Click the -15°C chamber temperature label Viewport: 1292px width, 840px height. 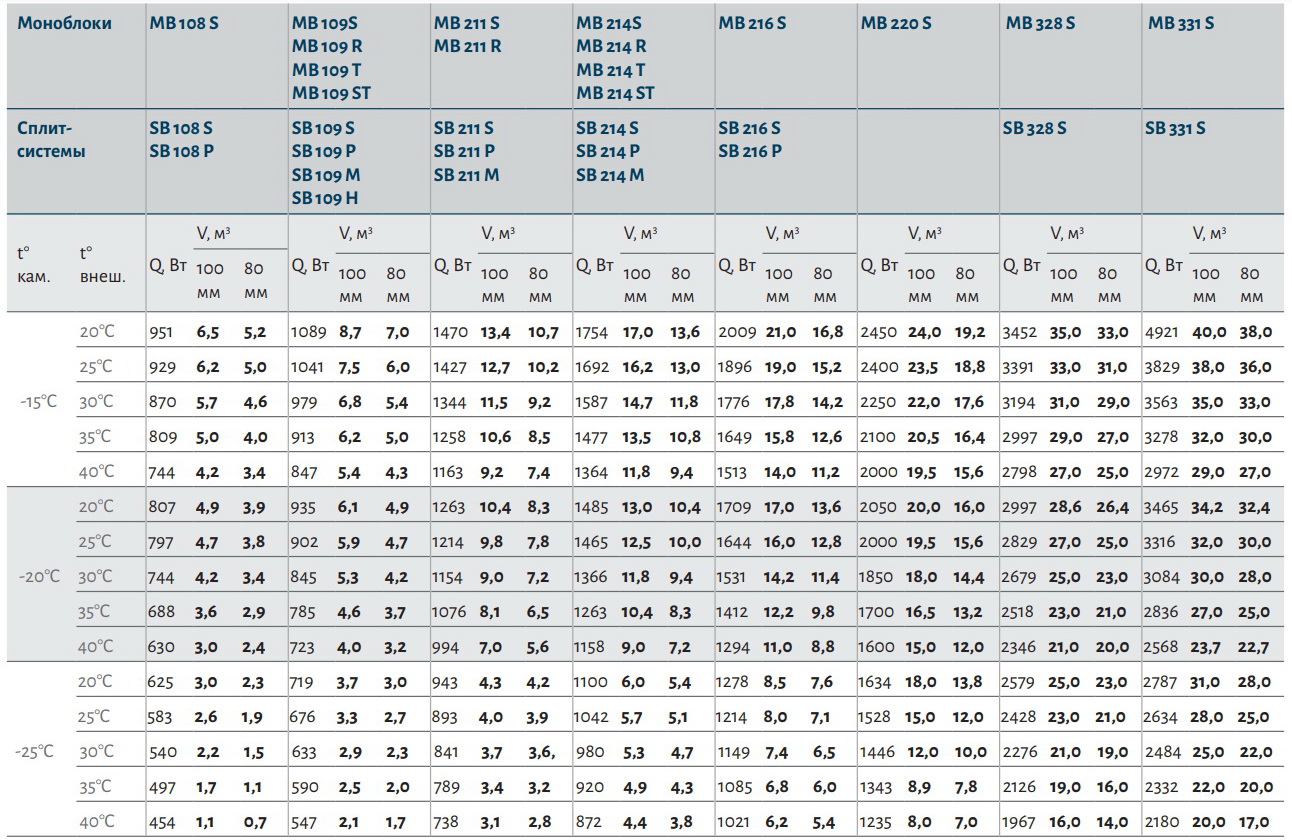click(38, 401)
